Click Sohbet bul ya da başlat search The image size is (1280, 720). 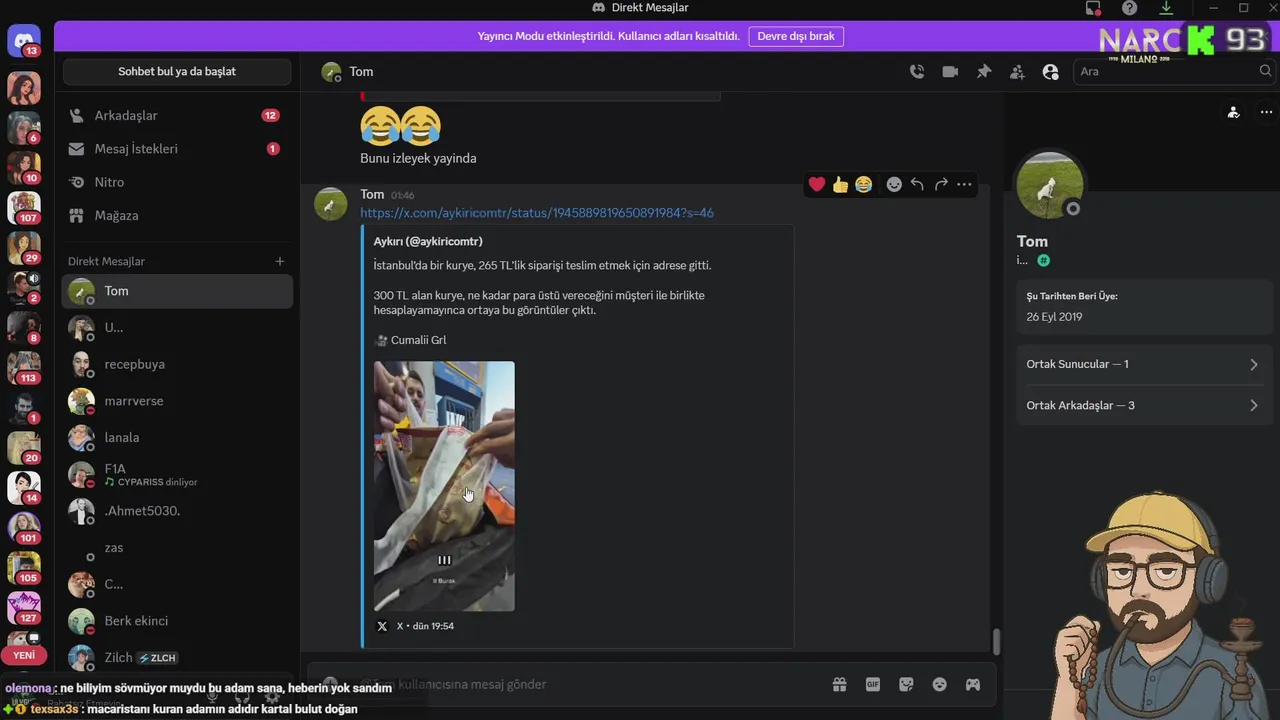177,72
